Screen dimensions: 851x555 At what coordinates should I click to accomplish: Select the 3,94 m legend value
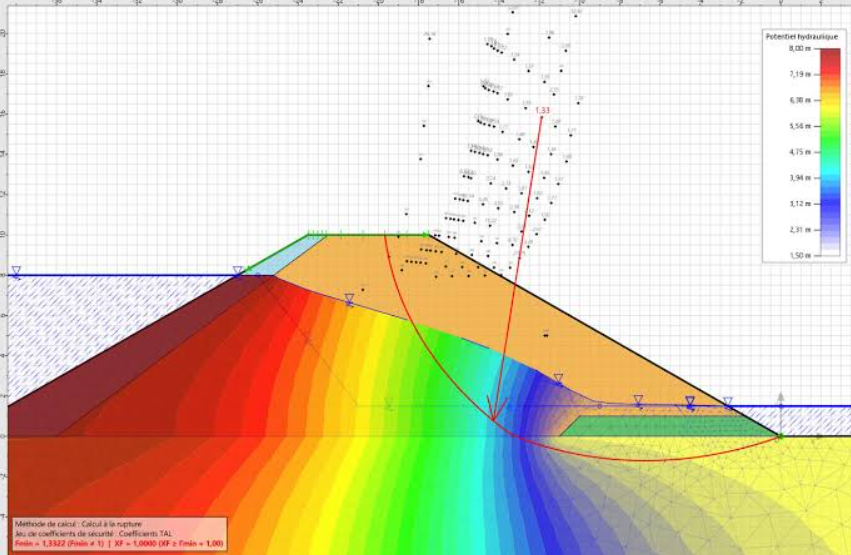click(799, 178)
